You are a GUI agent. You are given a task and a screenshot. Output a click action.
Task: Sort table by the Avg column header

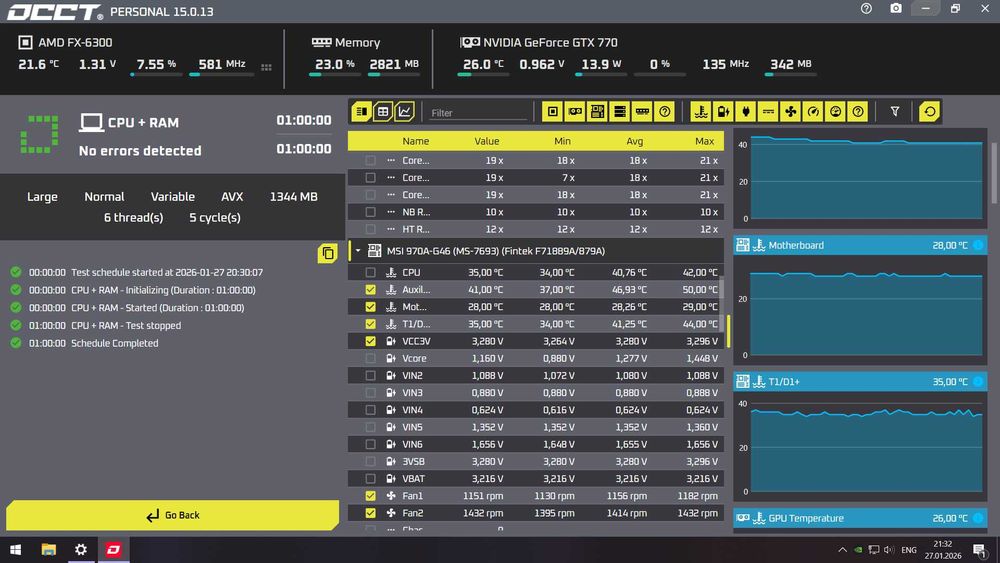634,141
